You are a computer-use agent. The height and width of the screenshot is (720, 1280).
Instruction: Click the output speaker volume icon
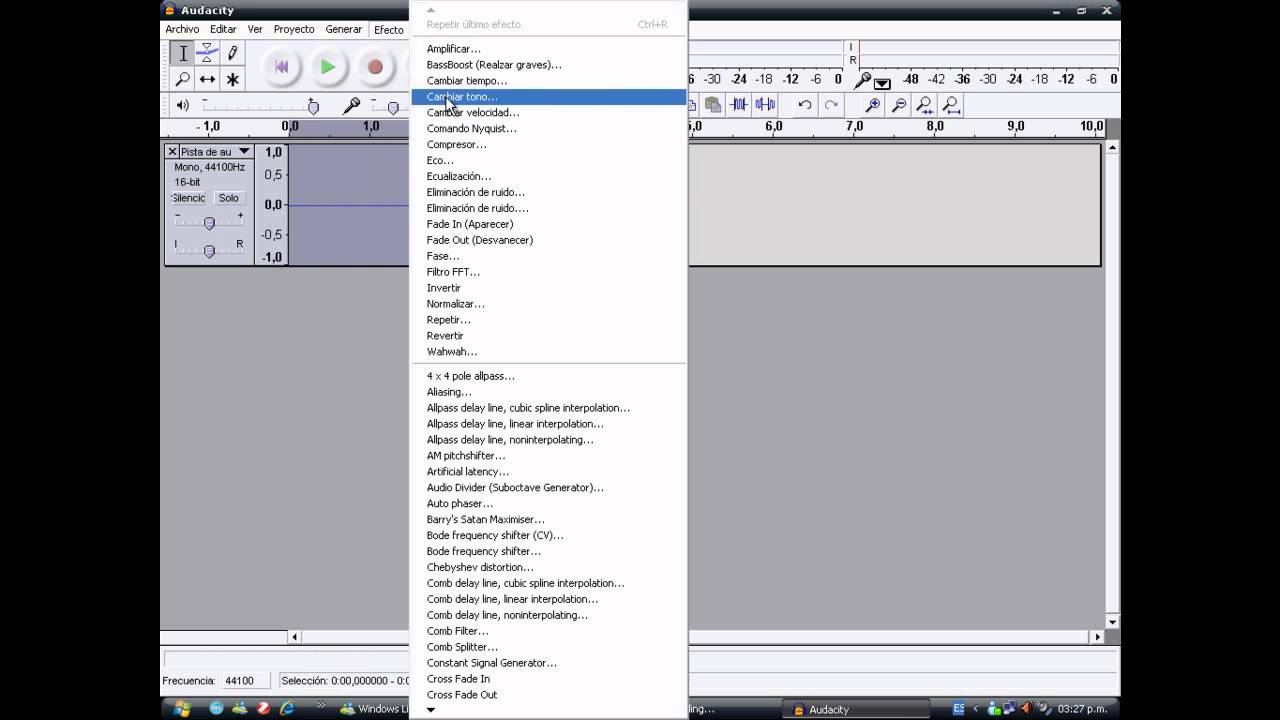(182, 105)
